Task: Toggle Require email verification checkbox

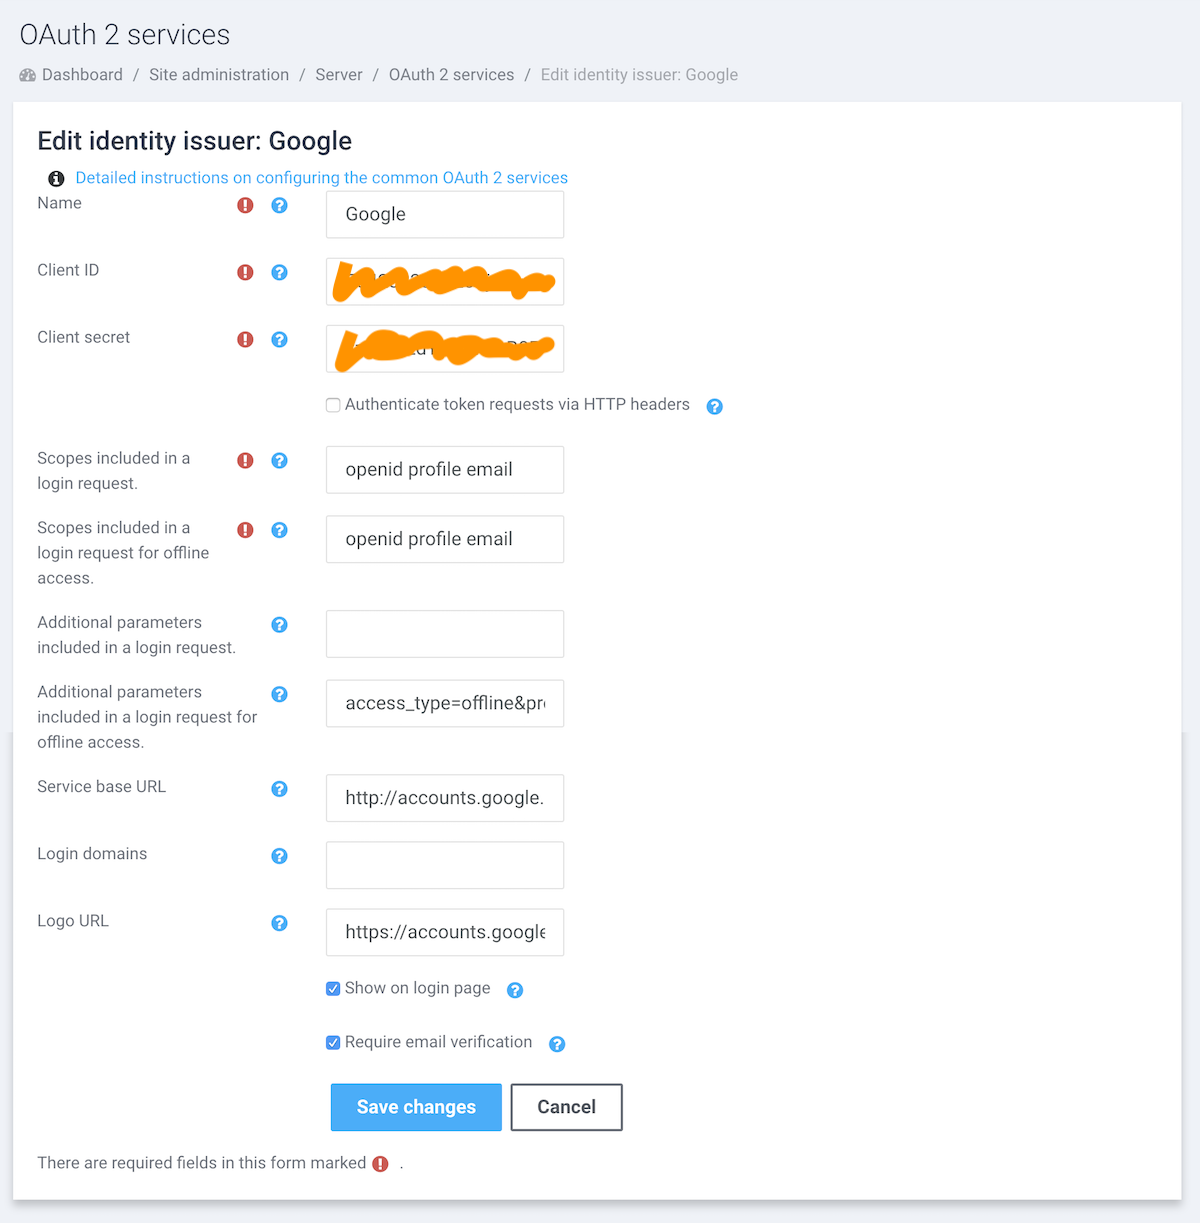Action: (333, 1043)
